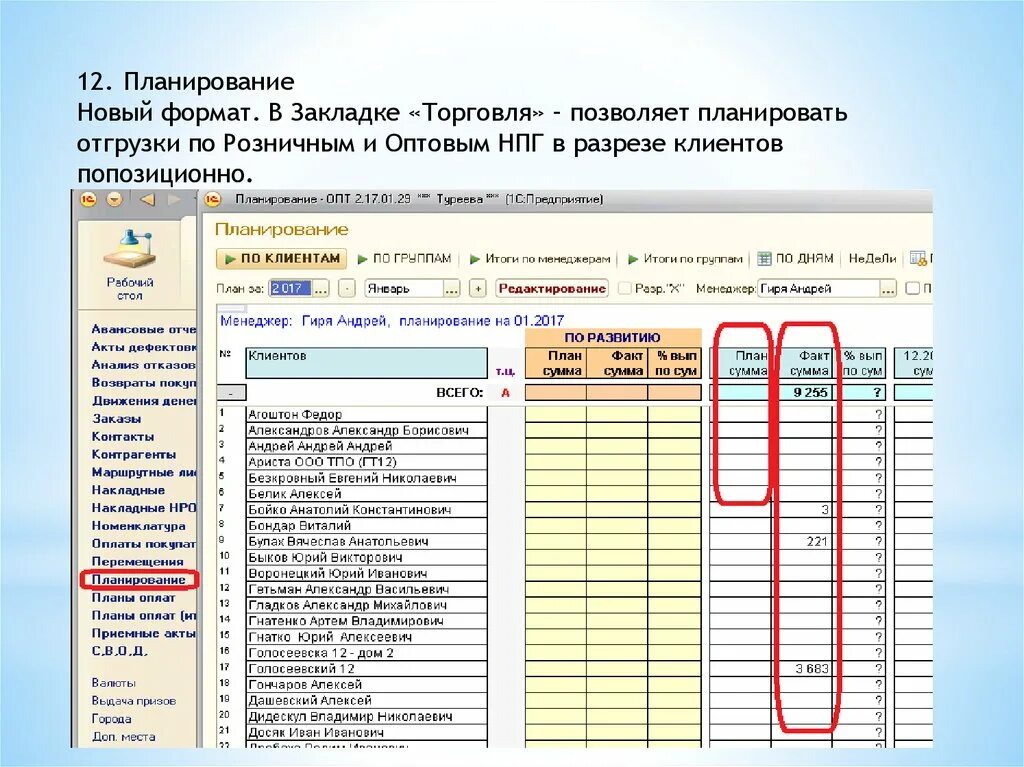Open Итоги по группам view
1024x767 pixels.
(x=686, y=259)
